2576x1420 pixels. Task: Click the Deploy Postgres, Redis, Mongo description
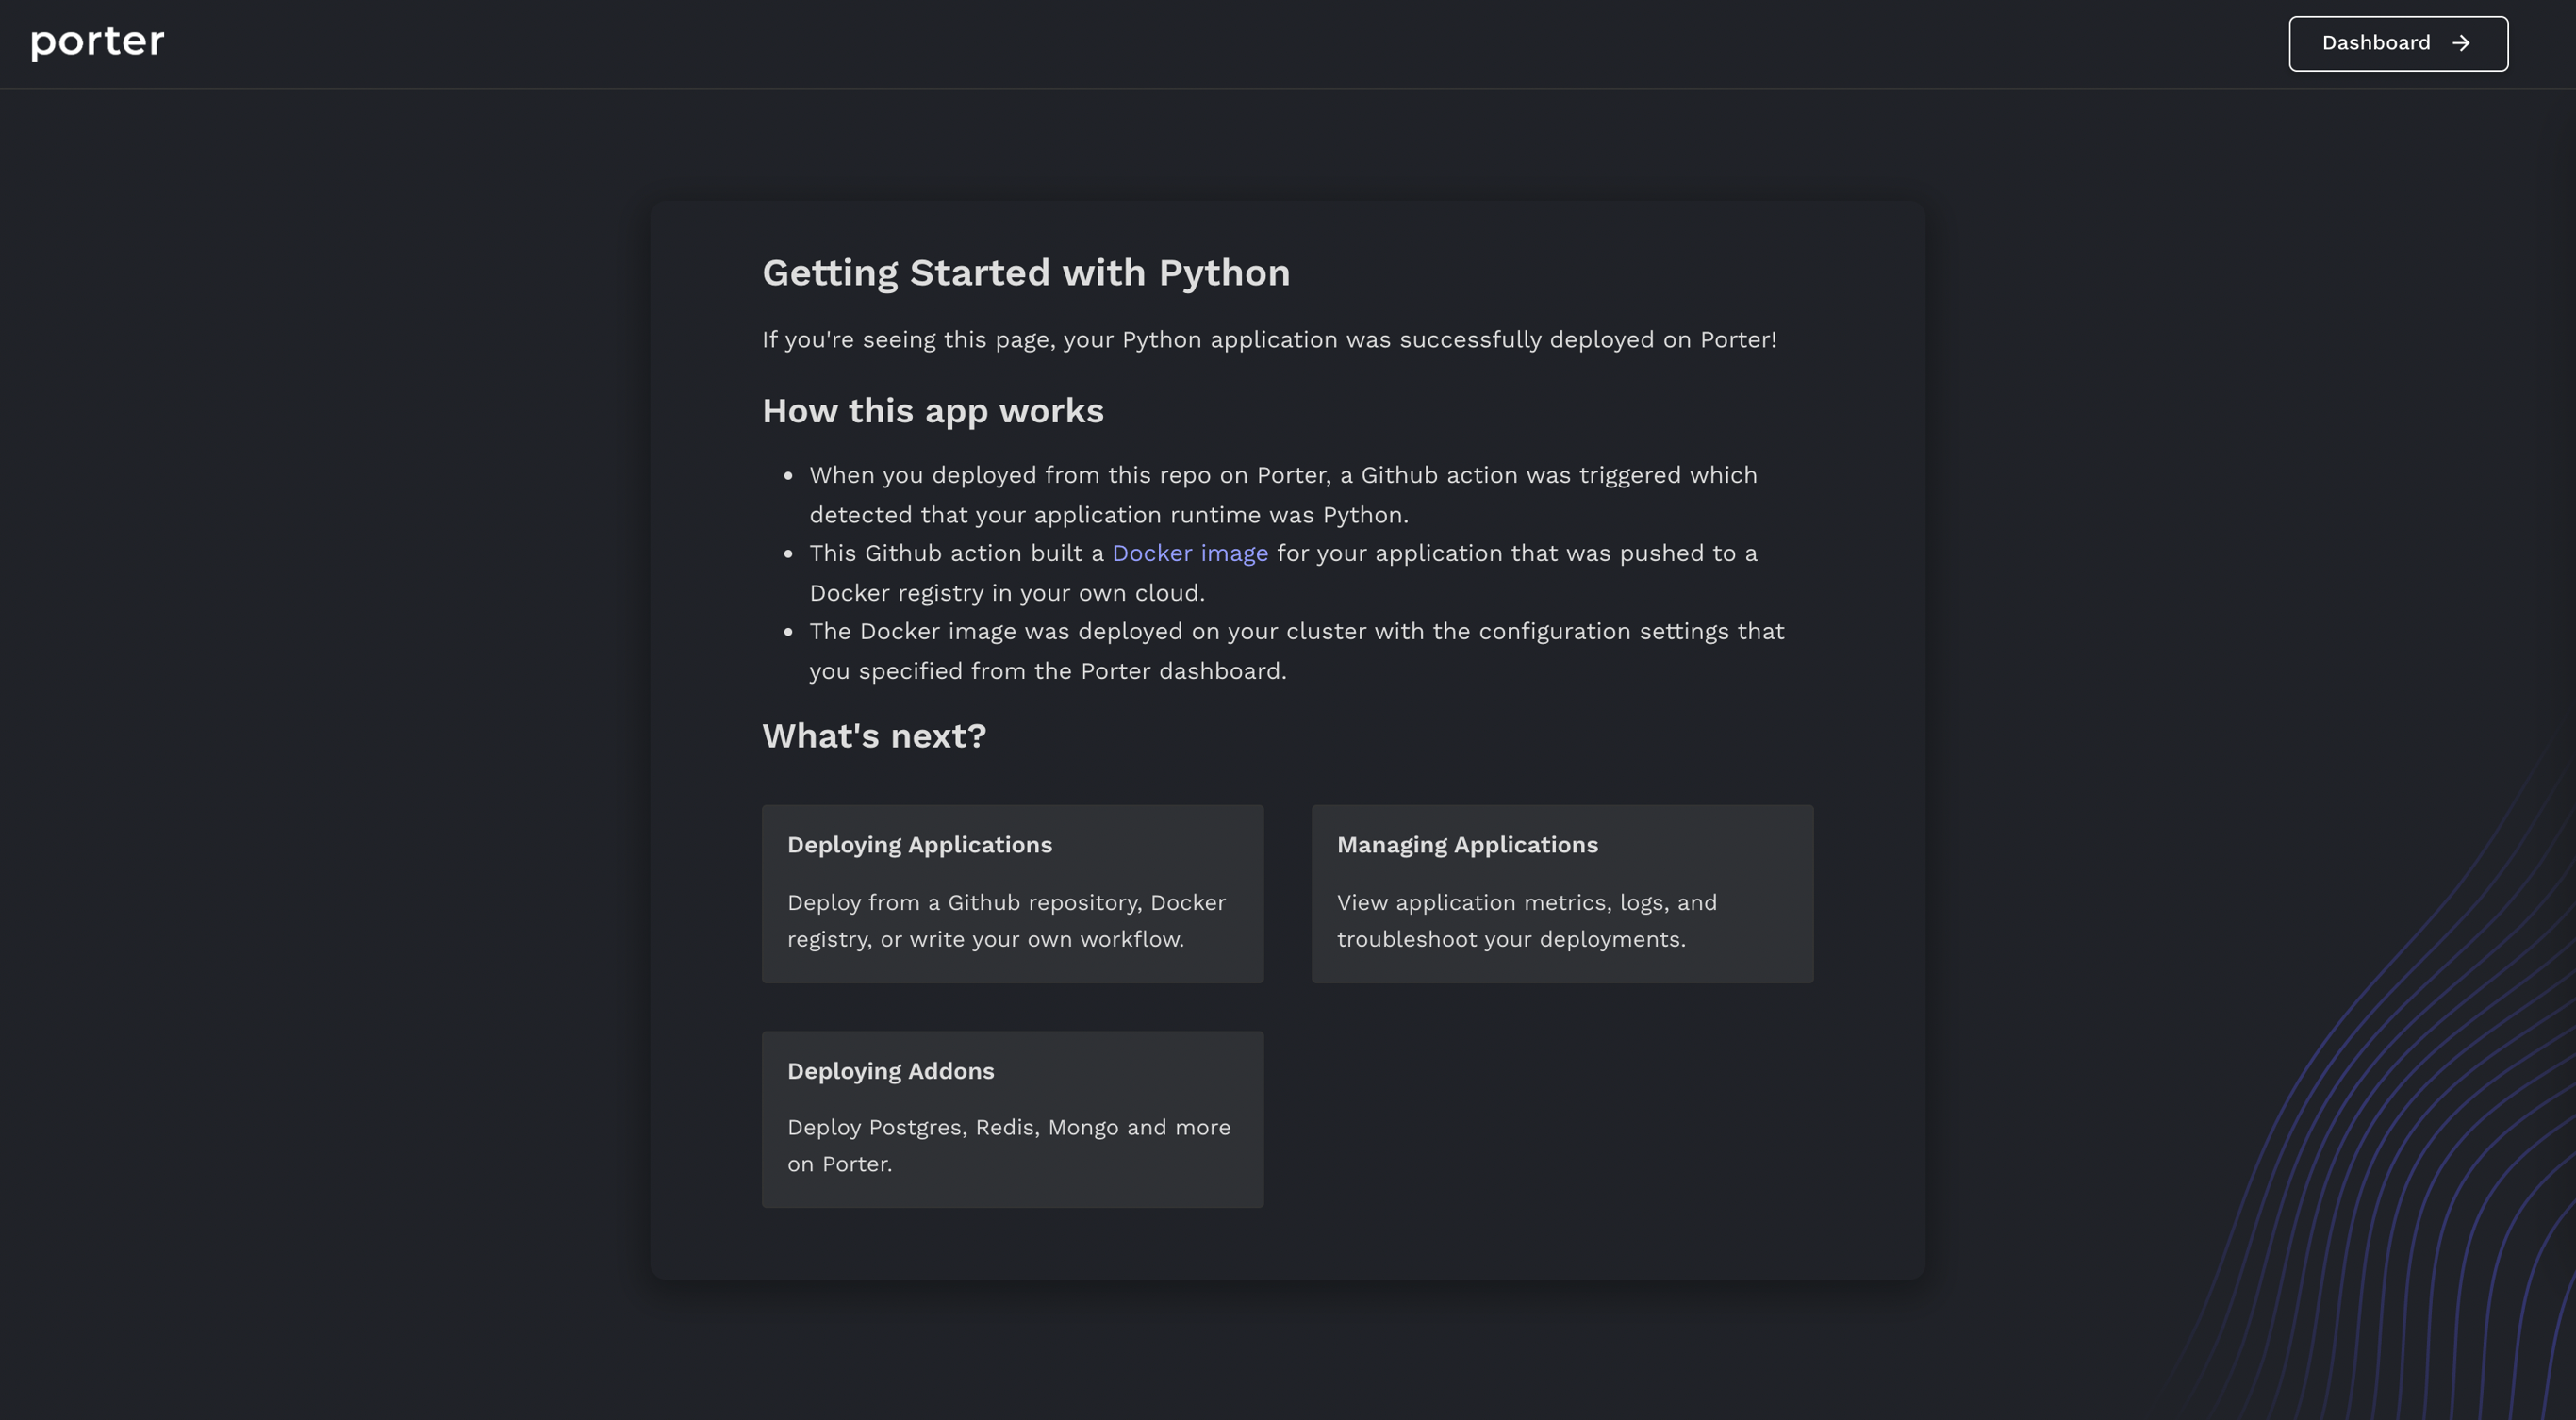(x=1008, y=1145)
